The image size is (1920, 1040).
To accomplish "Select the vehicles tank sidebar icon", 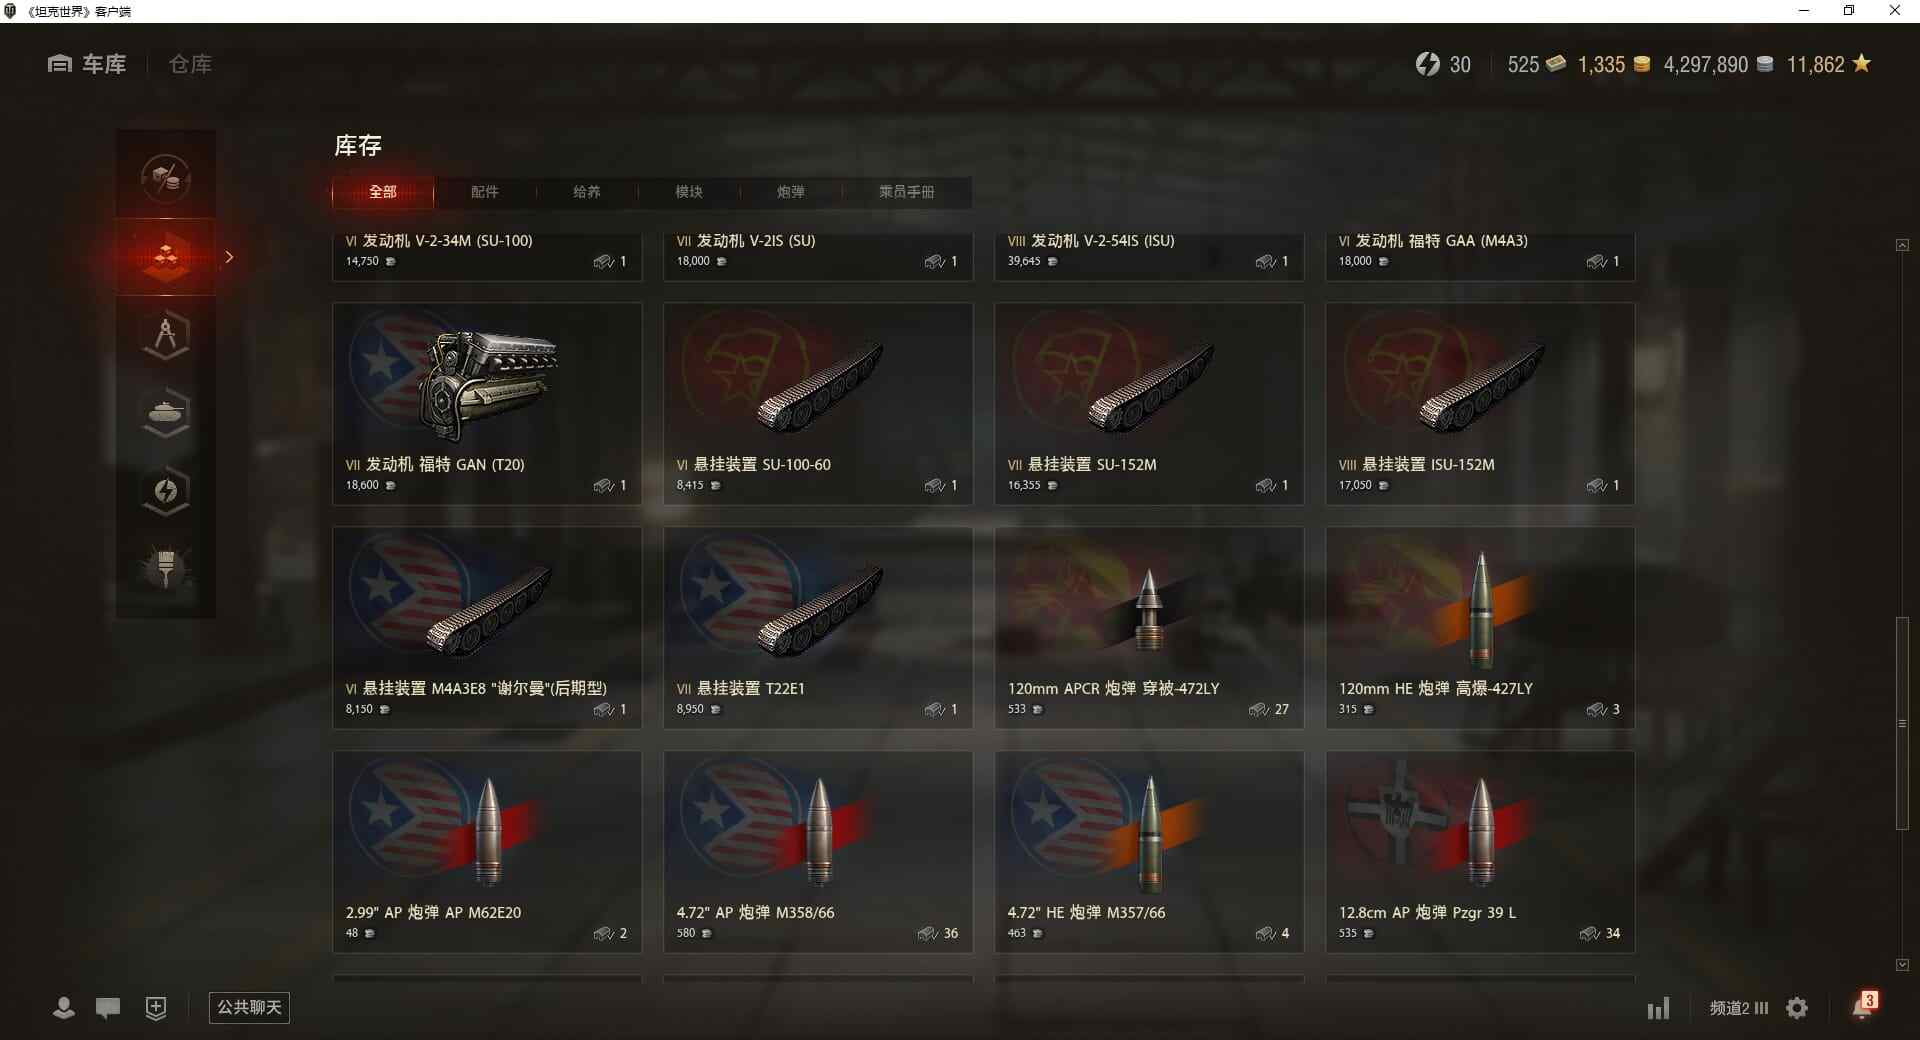I will click(x=166, y=413).
